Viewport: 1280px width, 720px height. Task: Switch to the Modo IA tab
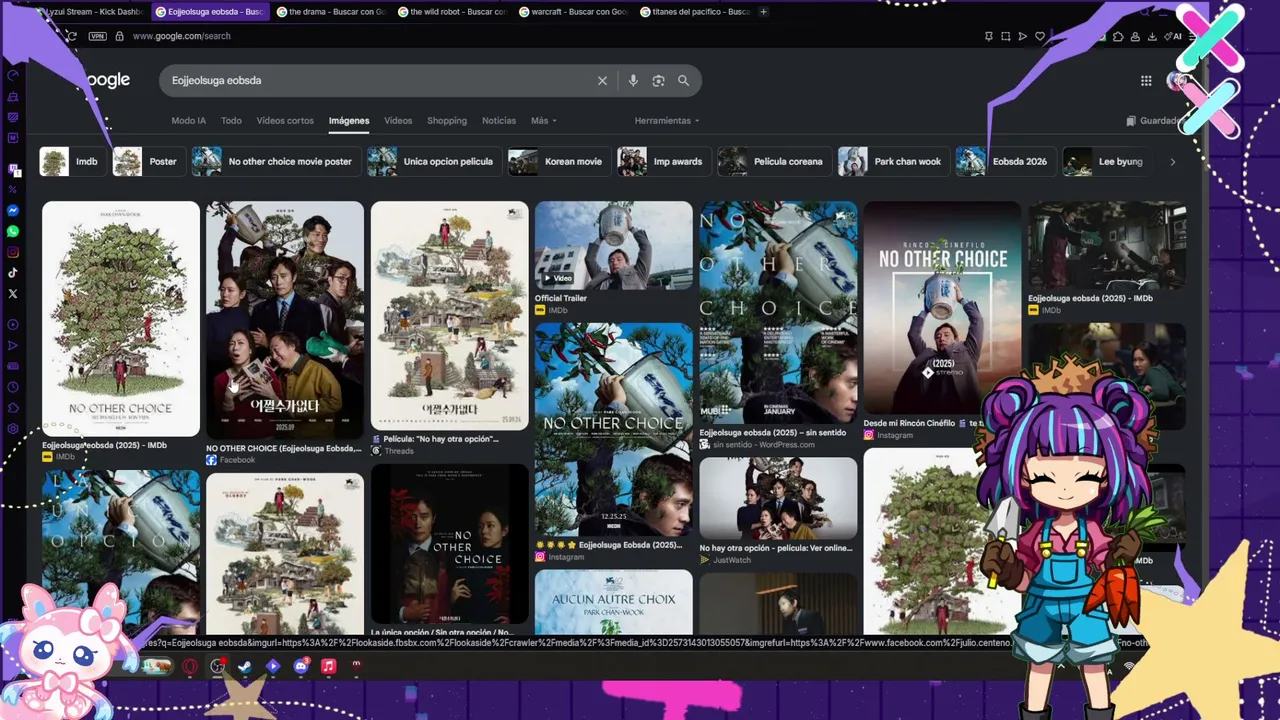tap(188, 121)
